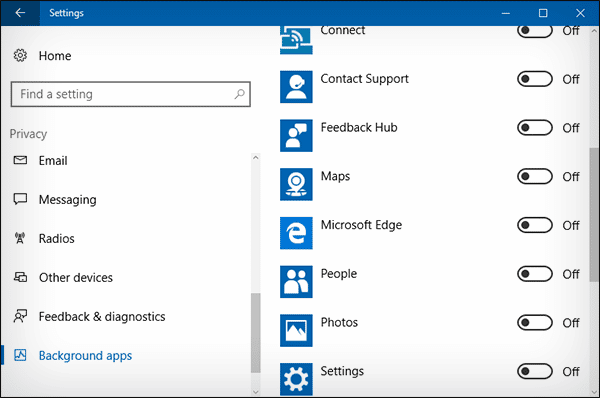Toggle Contact Support background switch
Viewport: 600px width, 398px height.
(x=535, y=79)
